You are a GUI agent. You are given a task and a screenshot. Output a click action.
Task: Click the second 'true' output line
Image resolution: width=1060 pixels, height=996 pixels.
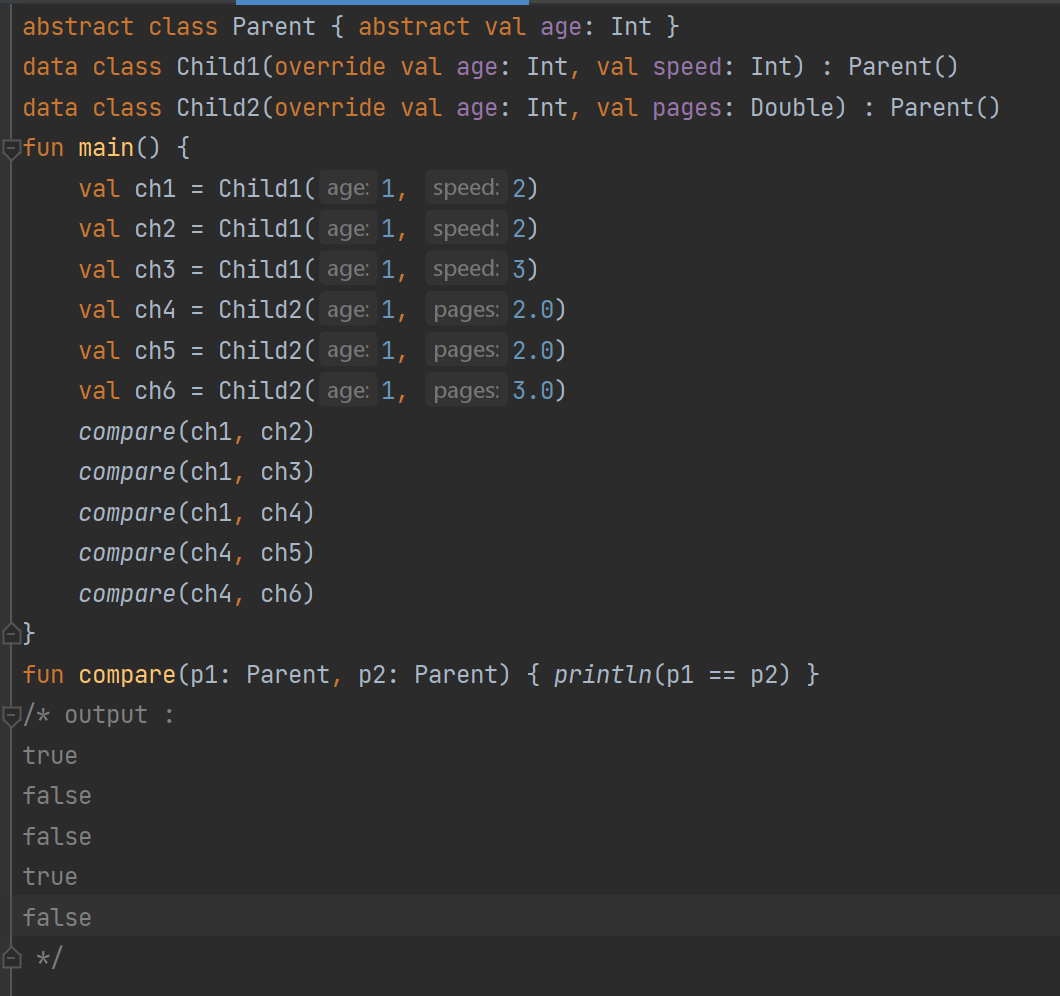(50, 877)
